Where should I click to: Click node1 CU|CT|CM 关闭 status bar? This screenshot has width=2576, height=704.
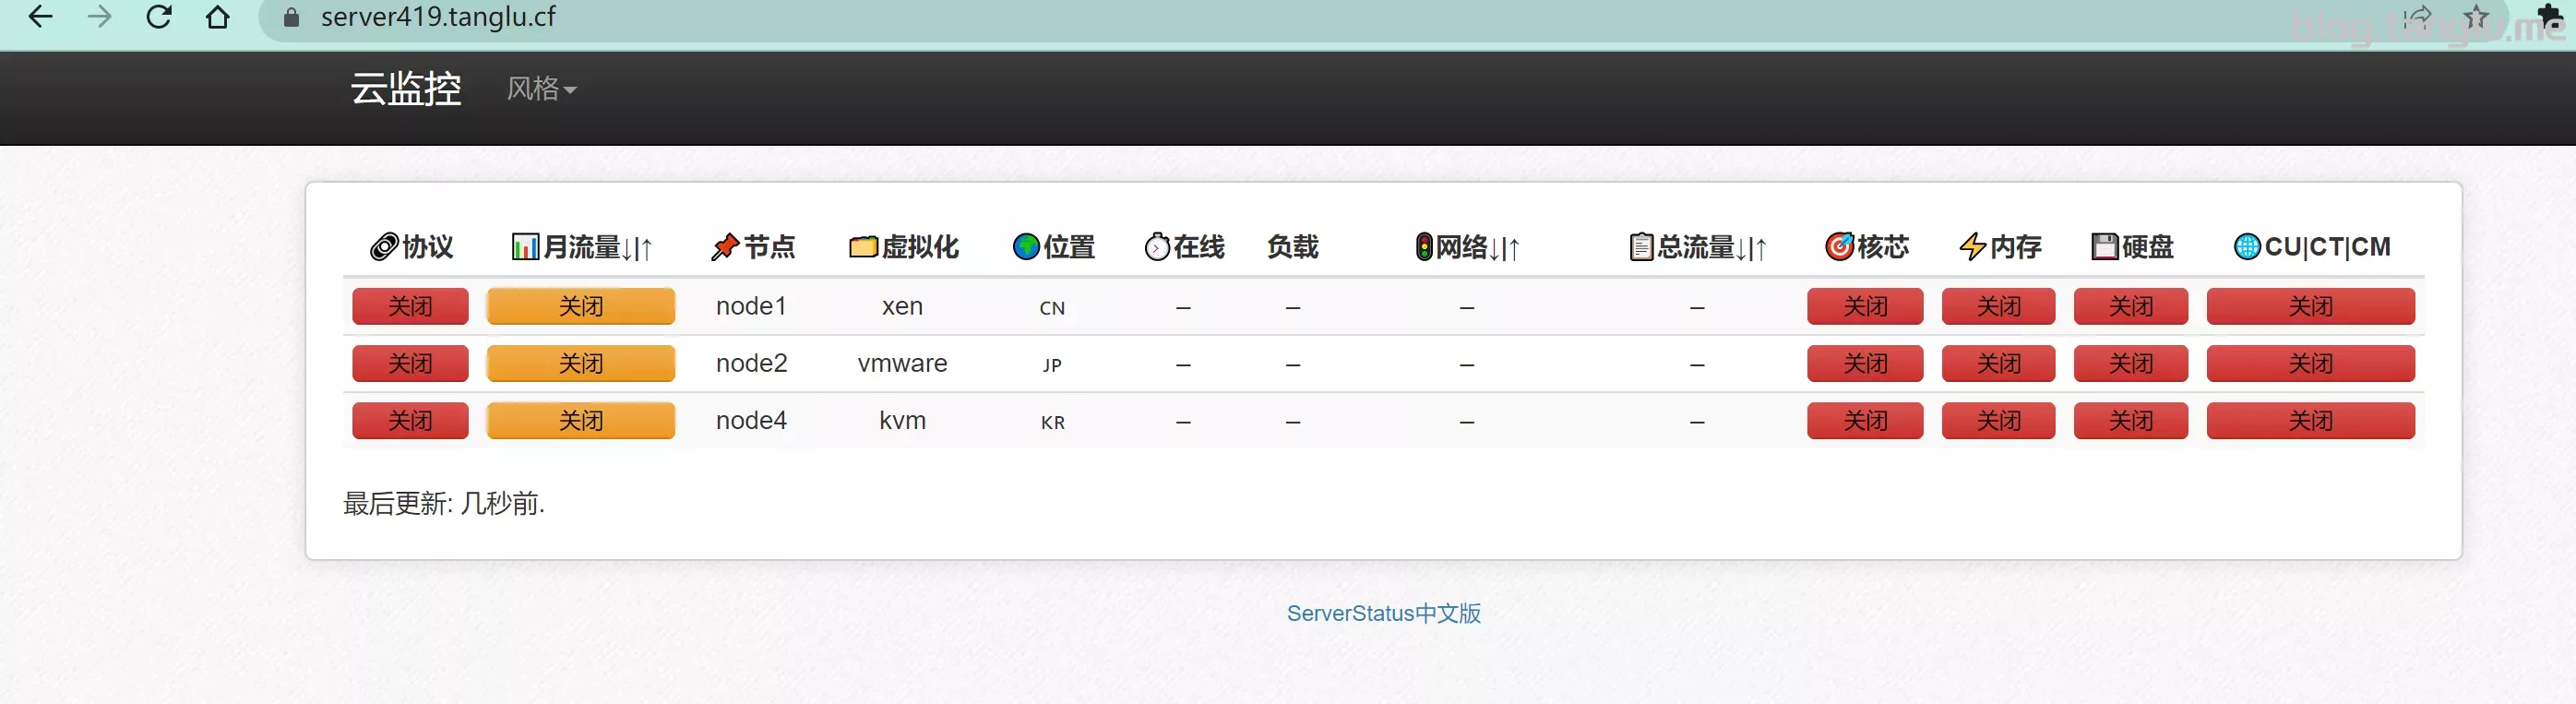2310,307
